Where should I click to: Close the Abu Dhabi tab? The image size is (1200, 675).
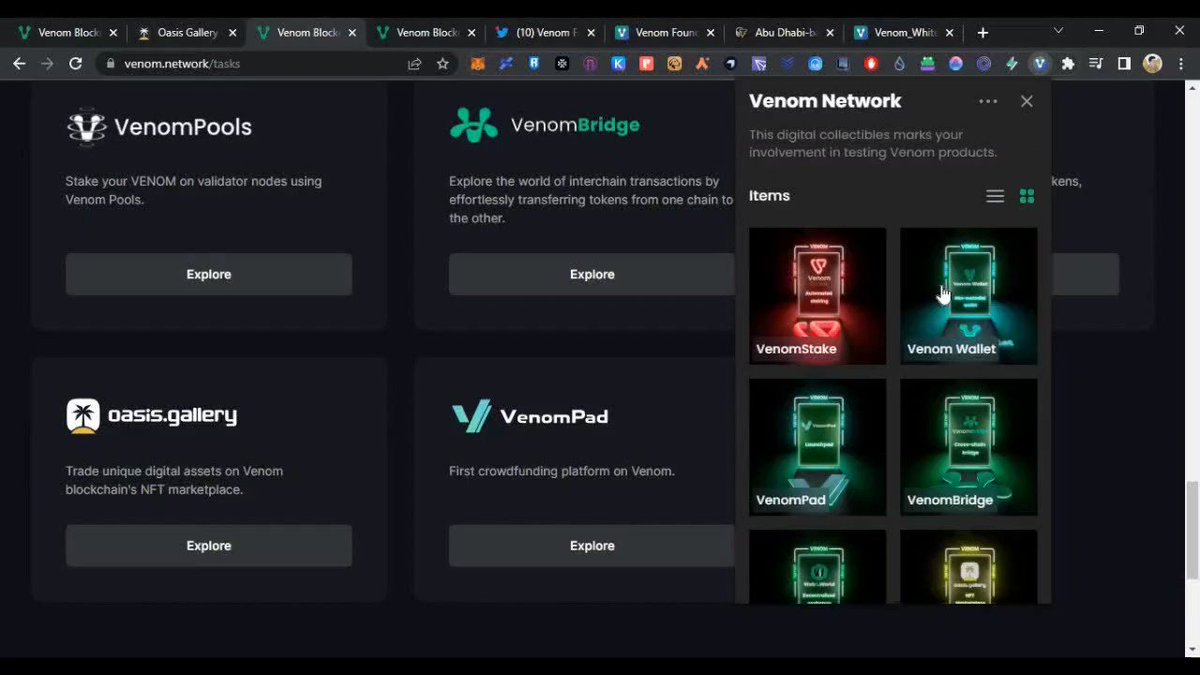click(830, 32)
